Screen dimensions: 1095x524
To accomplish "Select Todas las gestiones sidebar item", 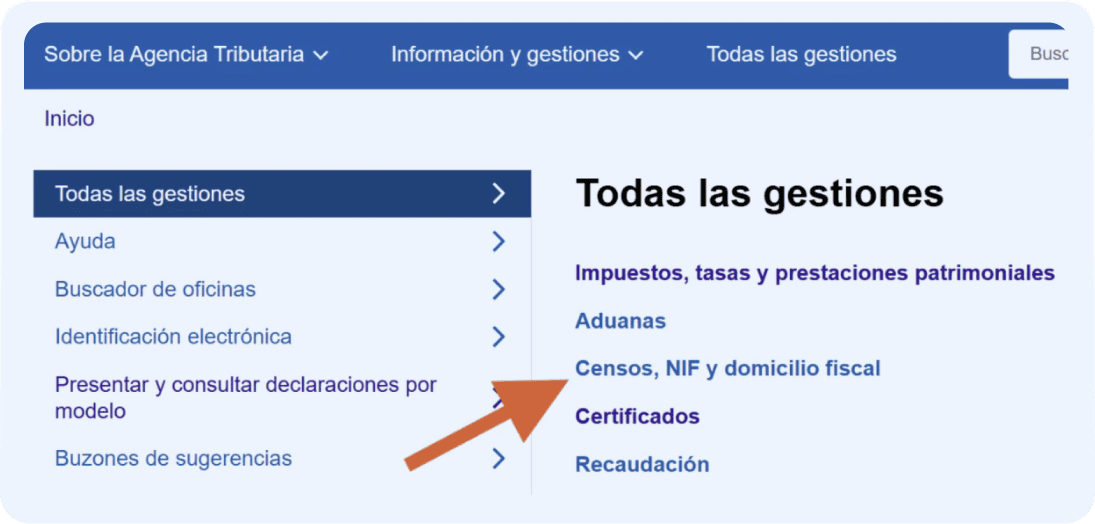I will 282,194.
